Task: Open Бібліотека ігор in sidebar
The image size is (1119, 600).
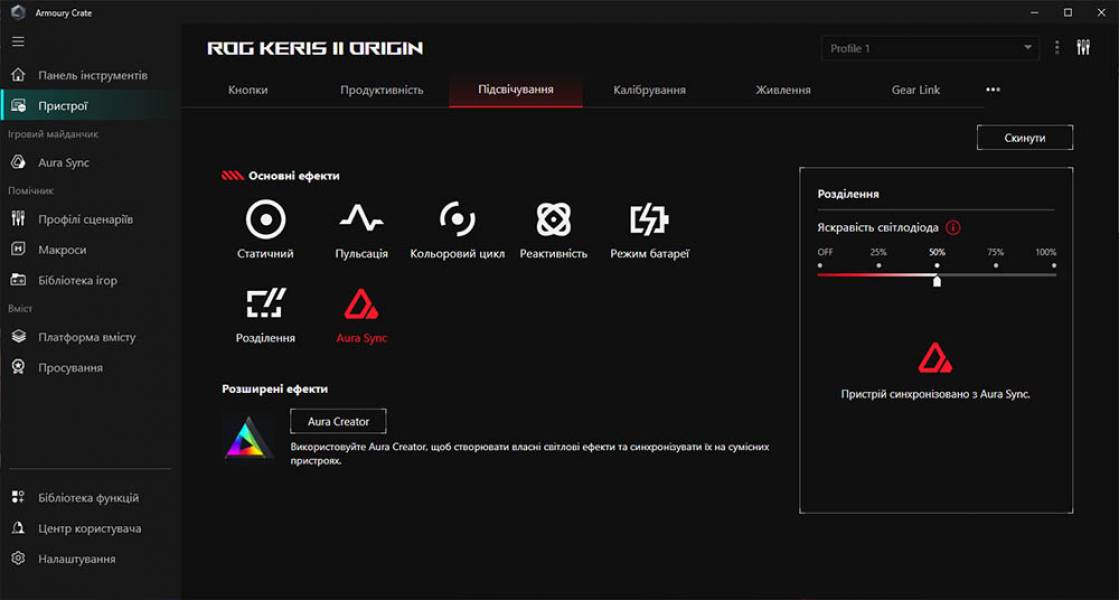Action: 73,280
